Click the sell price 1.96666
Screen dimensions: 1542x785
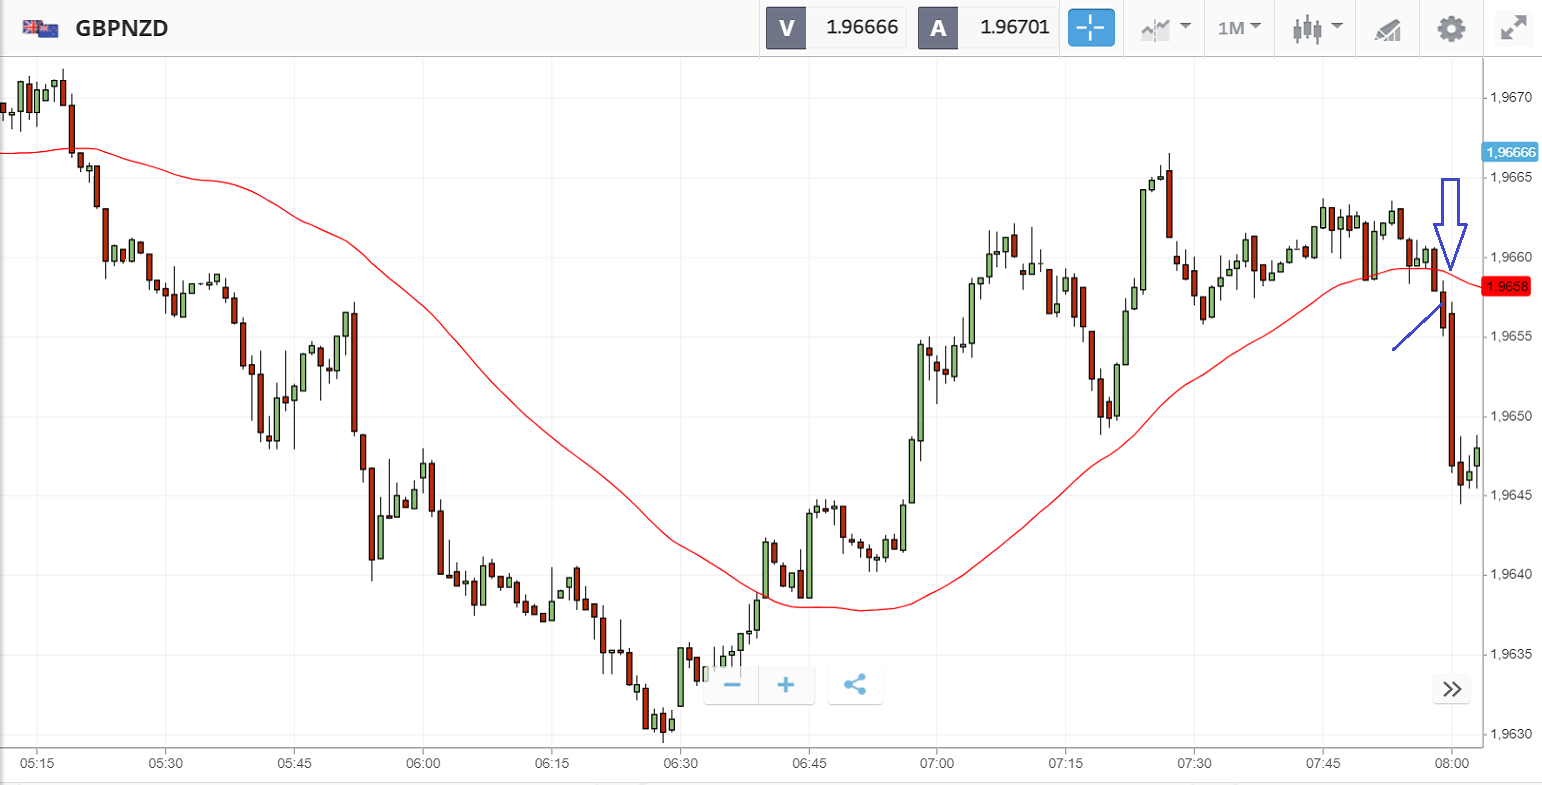861,28
